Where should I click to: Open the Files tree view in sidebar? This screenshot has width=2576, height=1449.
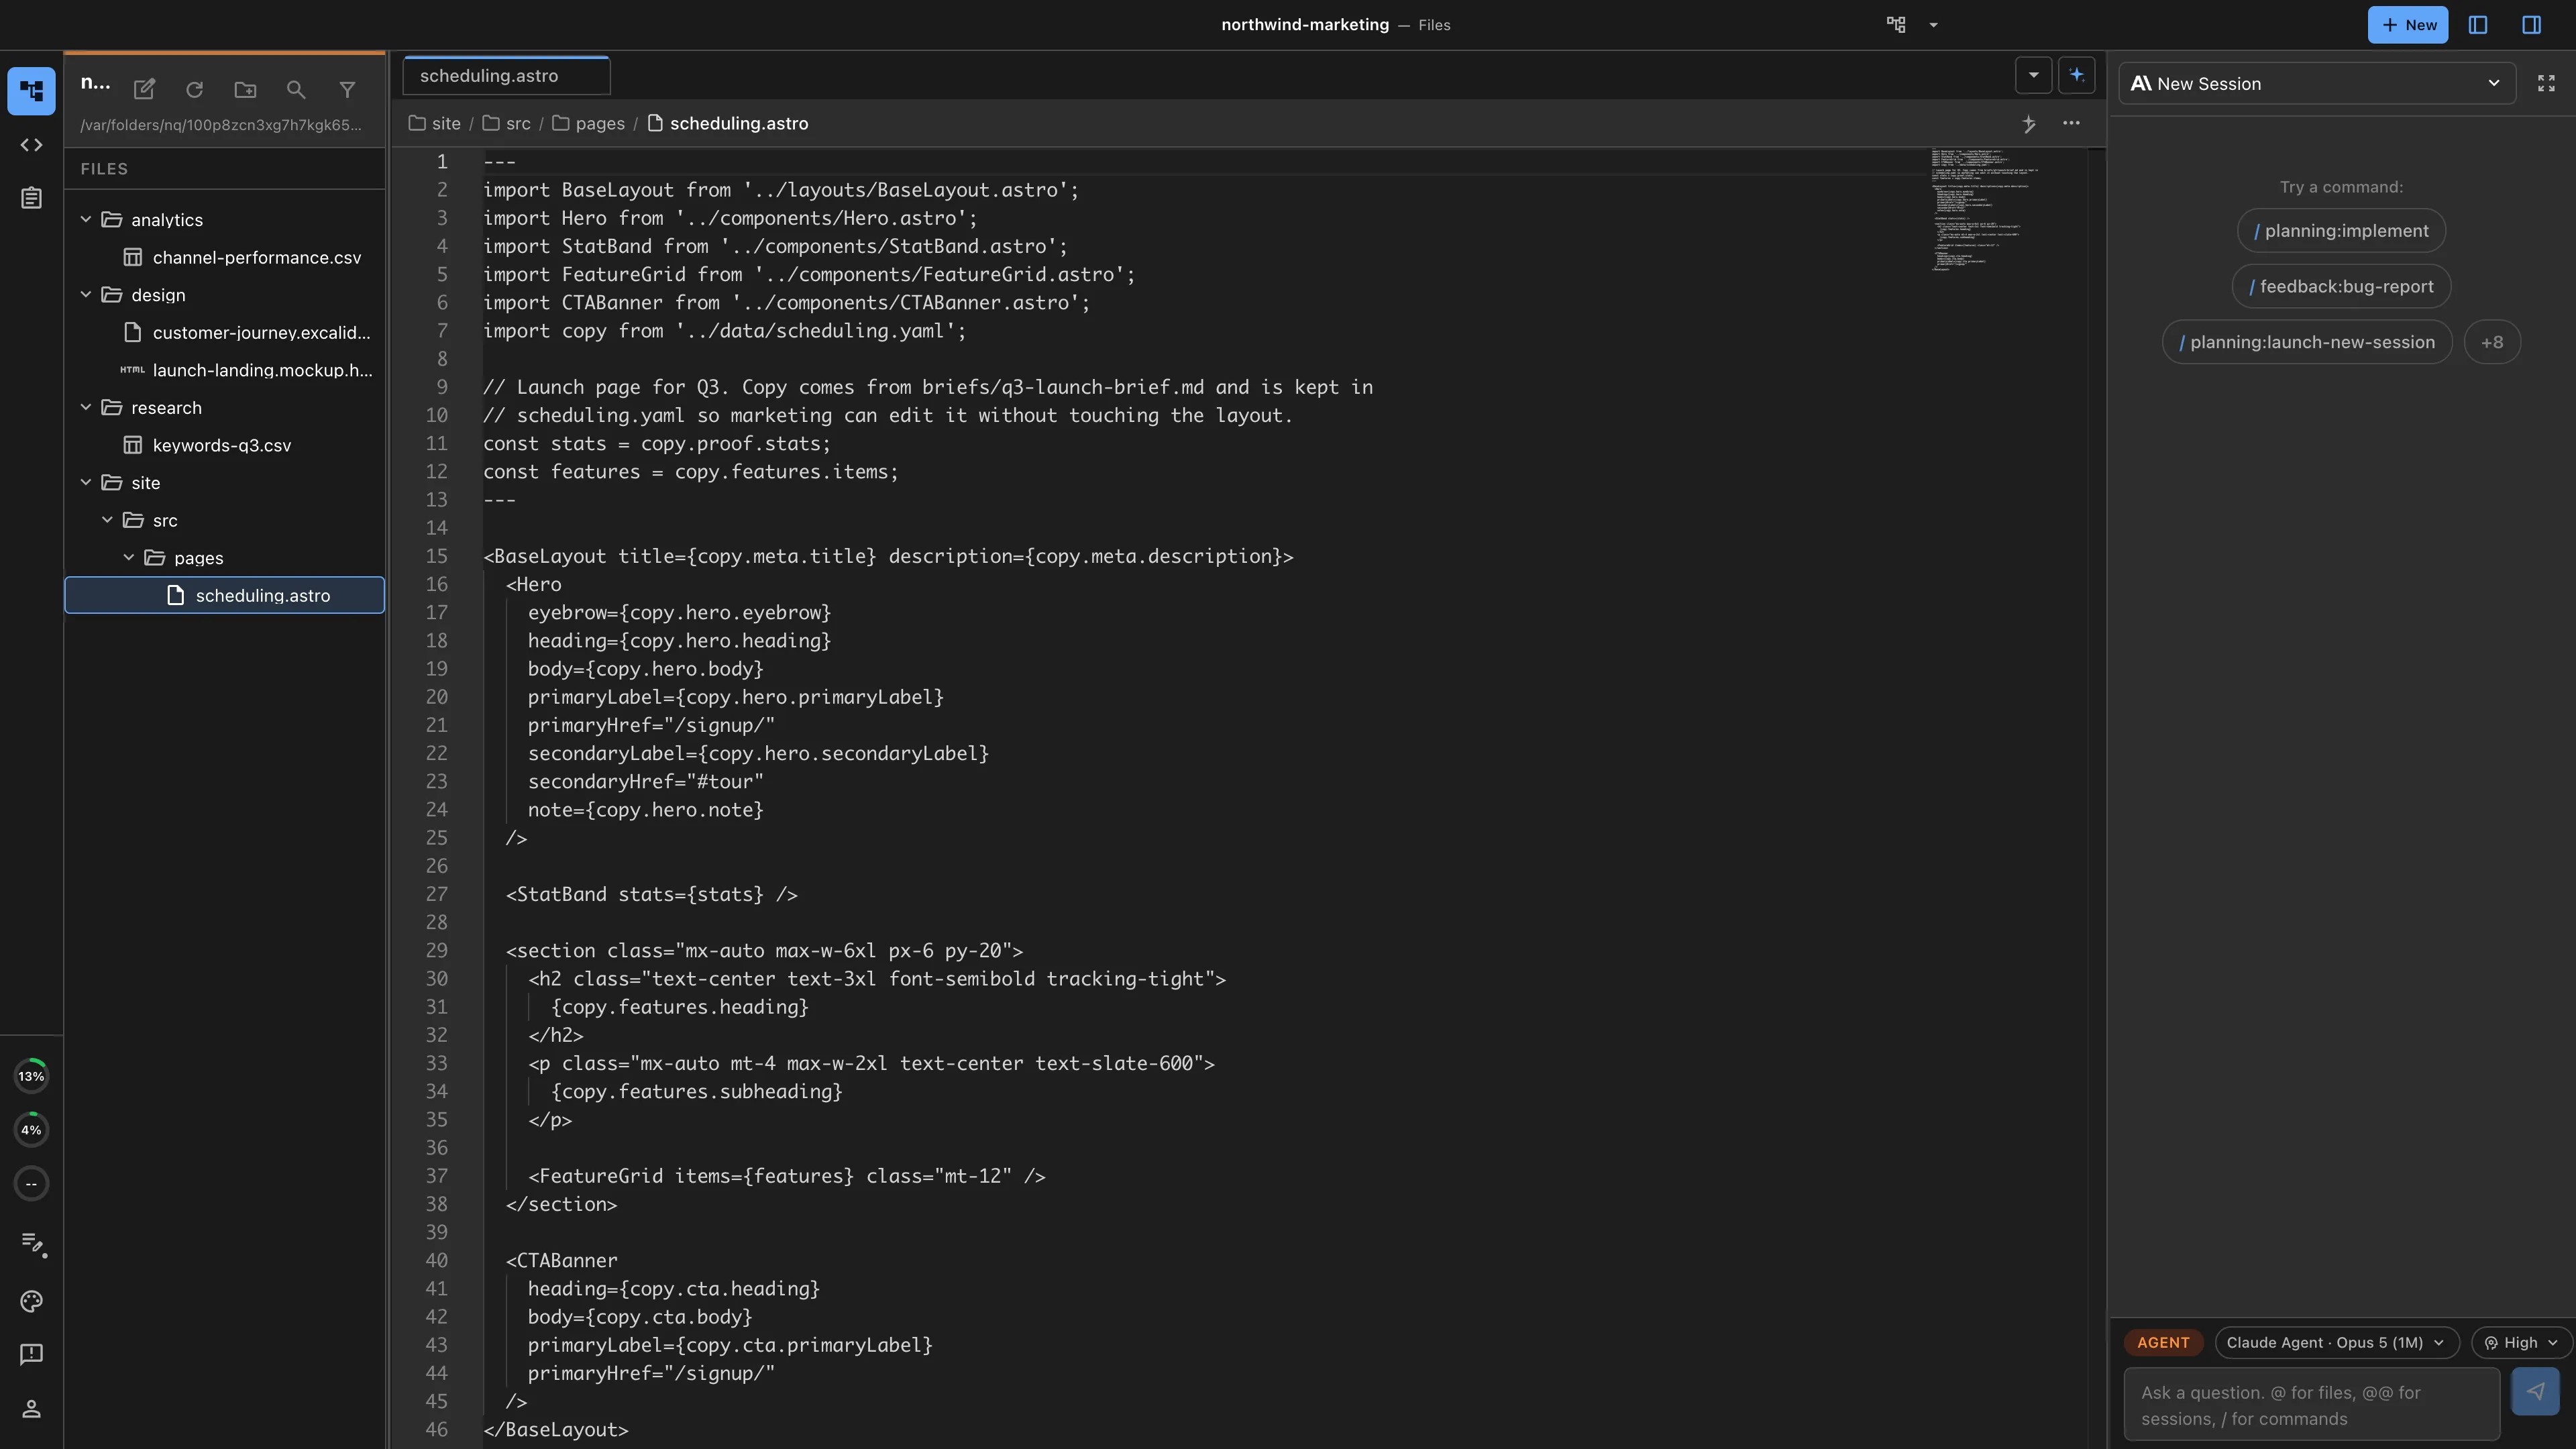[x=31, y=91]
